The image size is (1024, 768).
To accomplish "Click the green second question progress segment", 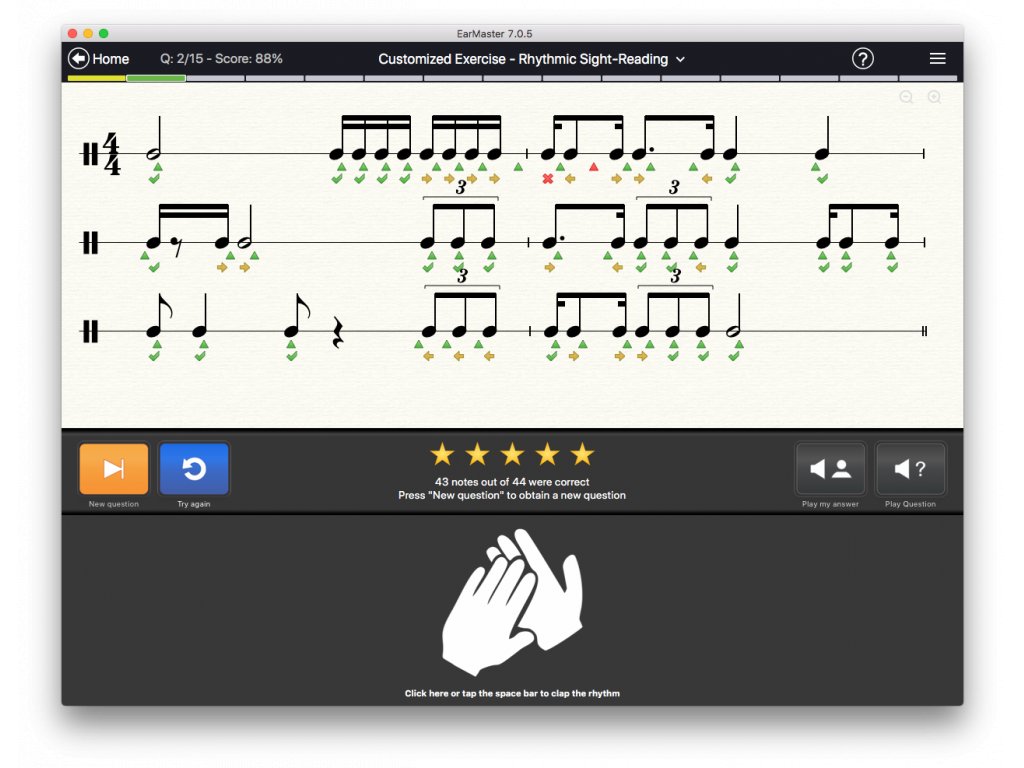I will (156, 78).
